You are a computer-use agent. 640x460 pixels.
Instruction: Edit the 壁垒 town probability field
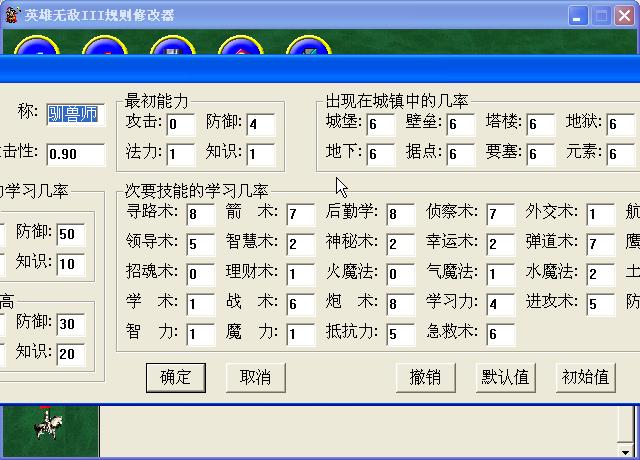point(461,124)
